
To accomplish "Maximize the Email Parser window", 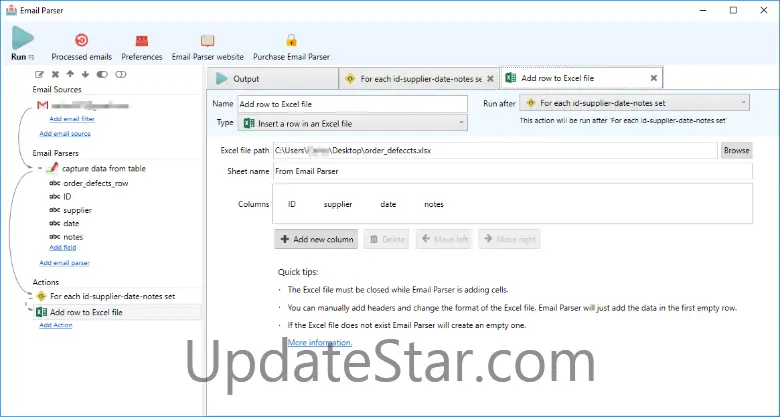I will (x=733, y=10).
